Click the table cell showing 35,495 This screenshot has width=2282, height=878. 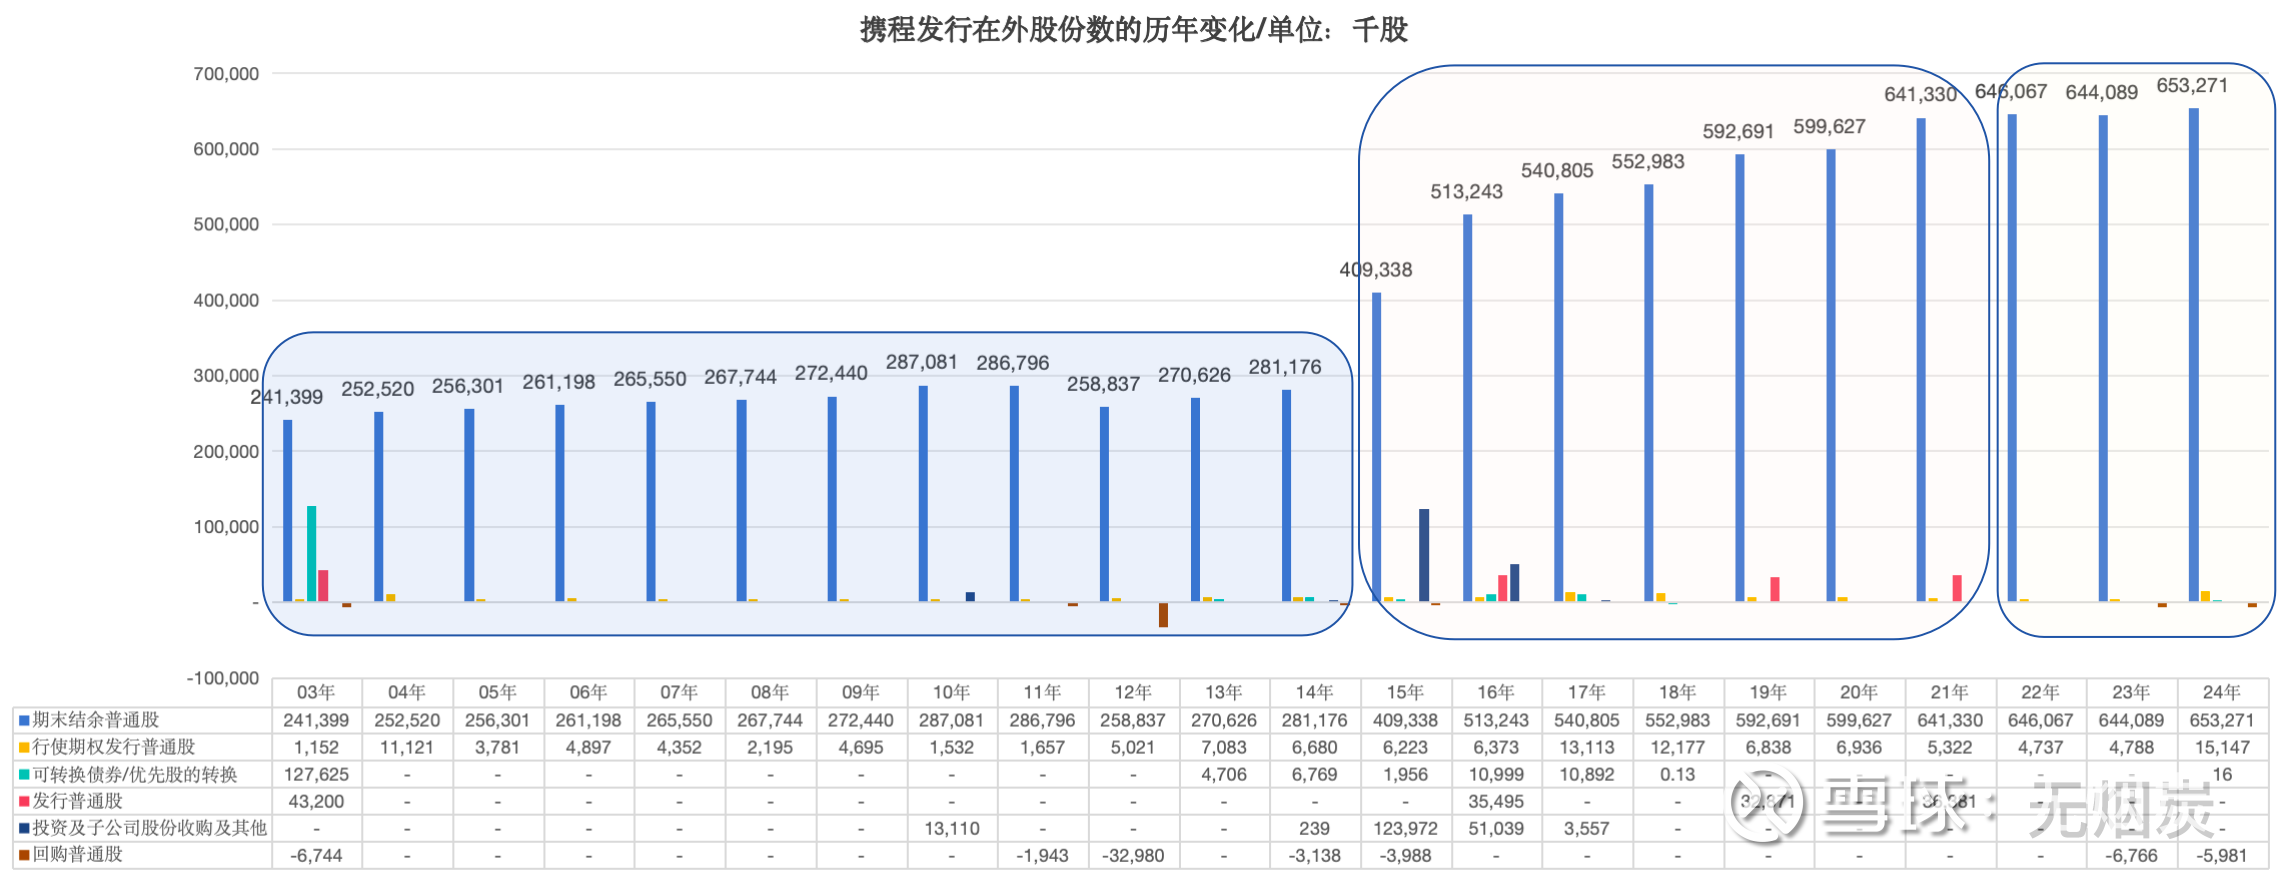(1496, 801)
